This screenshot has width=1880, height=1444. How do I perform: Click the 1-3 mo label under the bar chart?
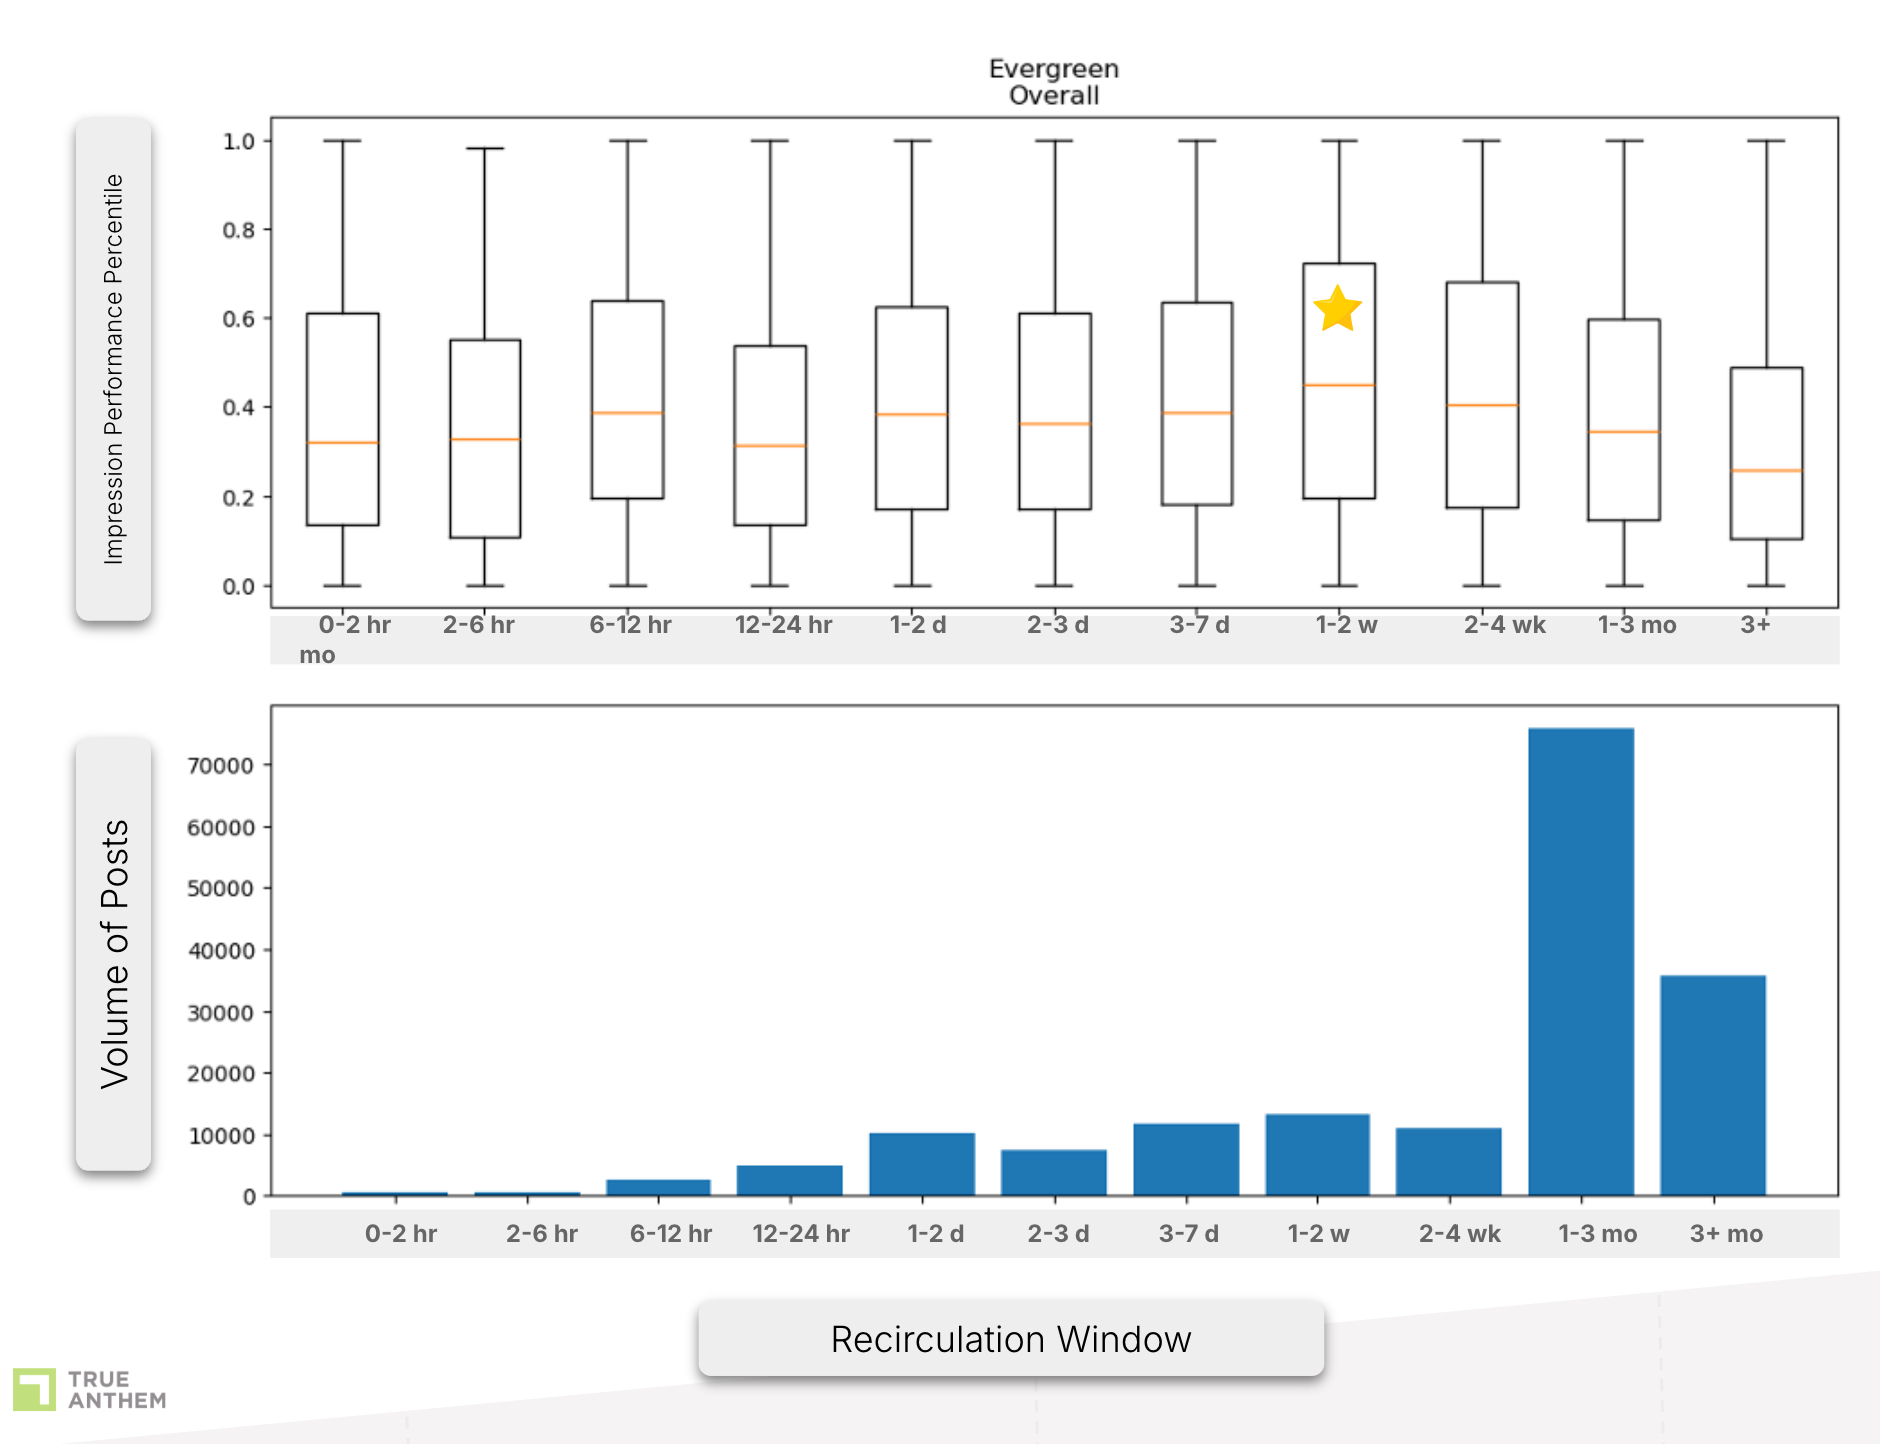[1597, 1233]
